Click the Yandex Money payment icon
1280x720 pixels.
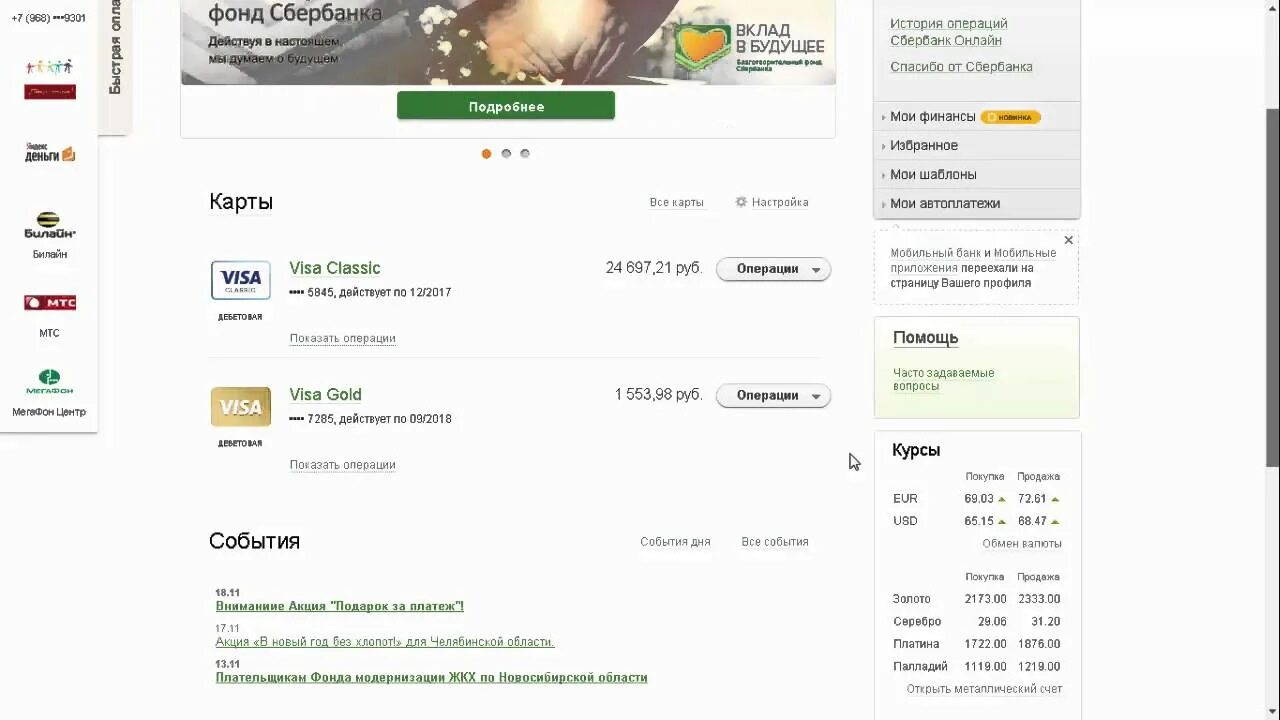point(50,152)
